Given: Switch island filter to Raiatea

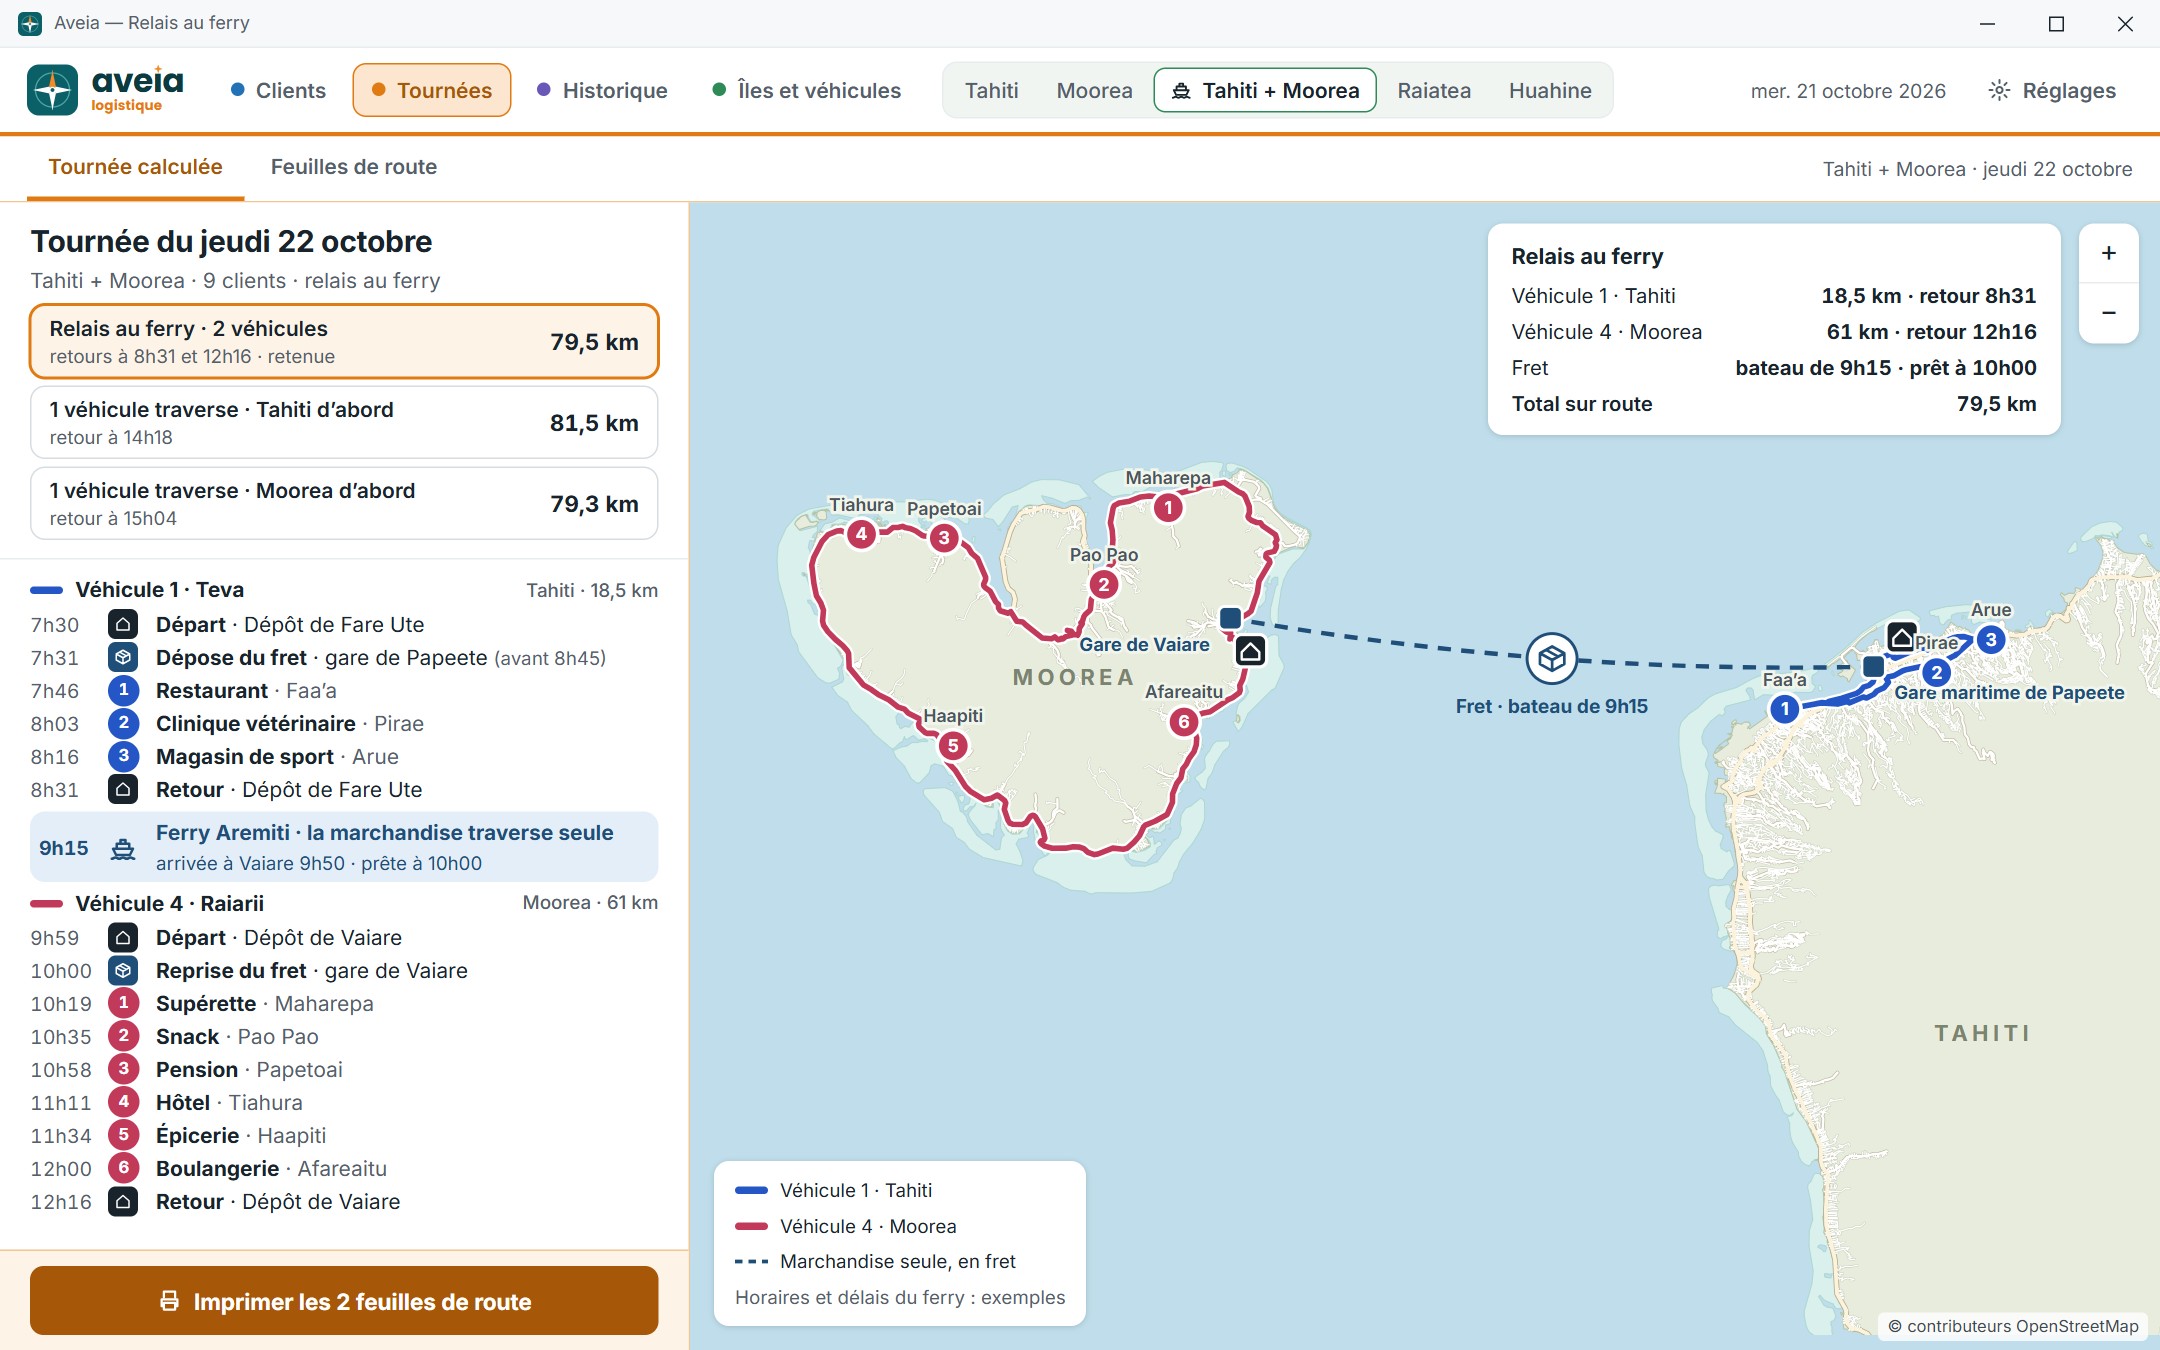Looking at the screenshot, I should (x=1434, y=90).
